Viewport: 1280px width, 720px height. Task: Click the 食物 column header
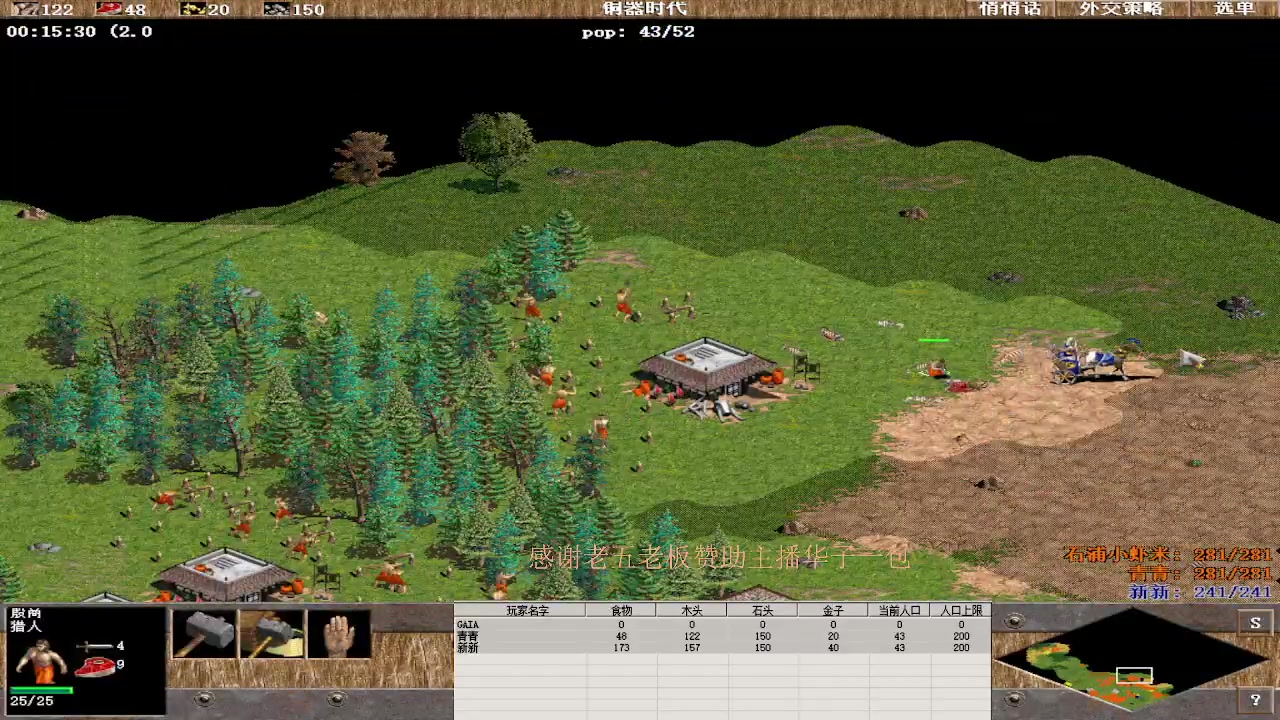[x=622, y=610]
